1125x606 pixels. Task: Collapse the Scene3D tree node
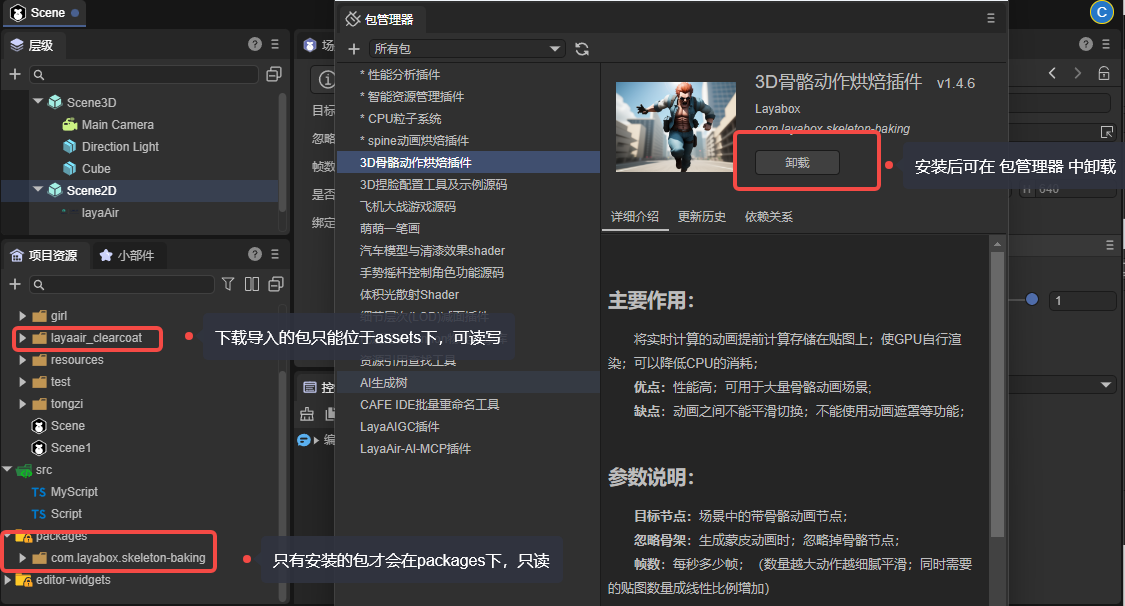point(38,102)
